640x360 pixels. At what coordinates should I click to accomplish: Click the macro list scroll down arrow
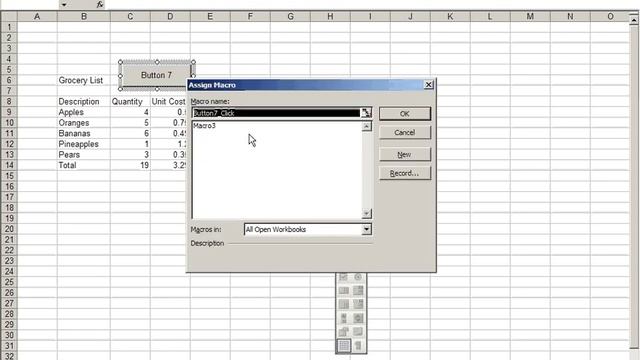367,213
